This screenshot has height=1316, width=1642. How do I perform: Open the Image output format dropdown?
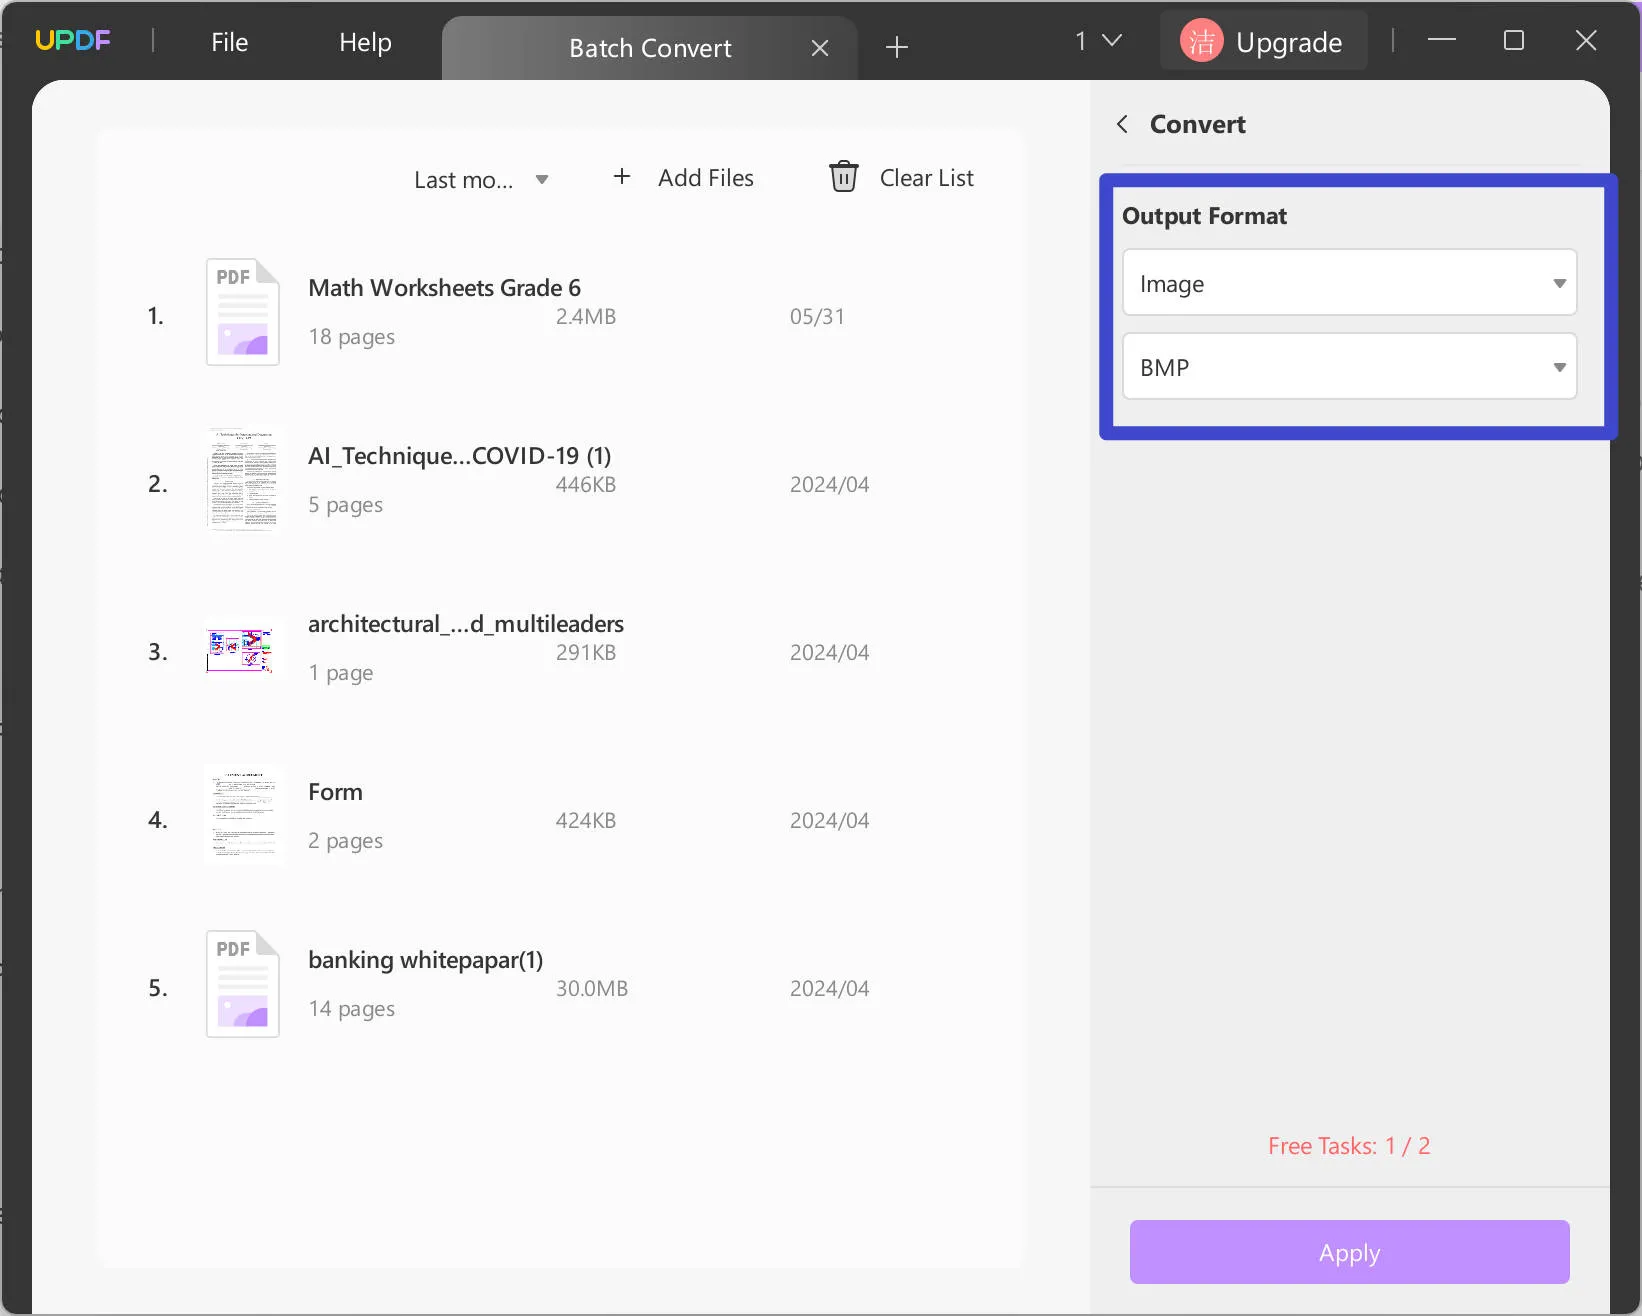coord(1350,283)
